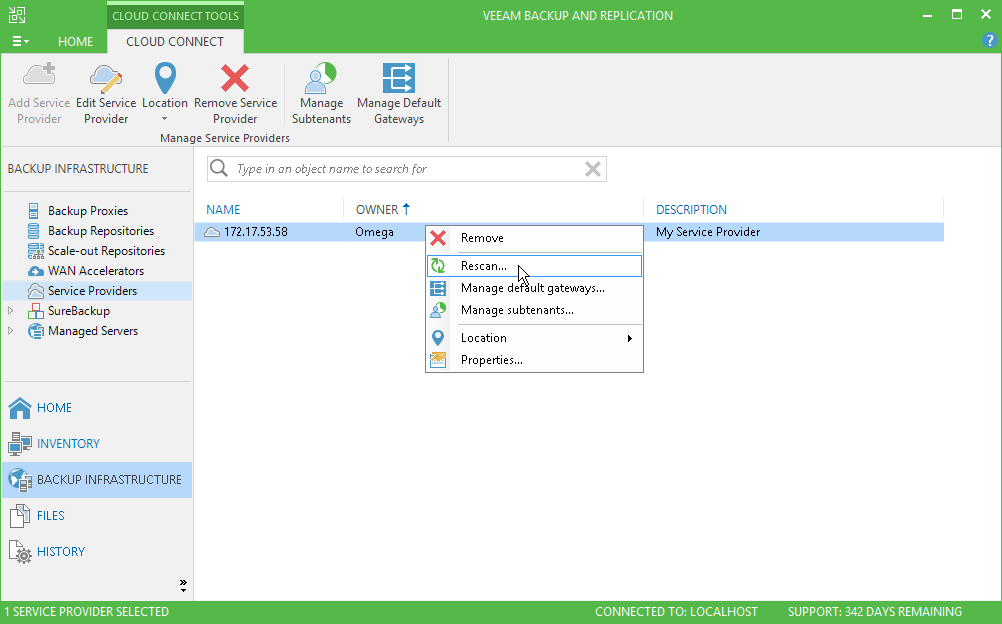This screenshot has height=624, width=1002.
Task: Clear the search box with X
Action: [592, 169]
